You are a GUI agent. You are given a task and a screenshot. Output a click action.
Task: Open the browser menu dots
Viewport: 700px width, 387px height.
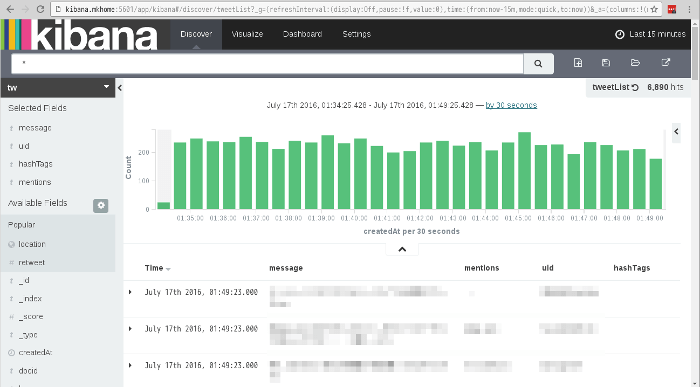pos(689,9)
